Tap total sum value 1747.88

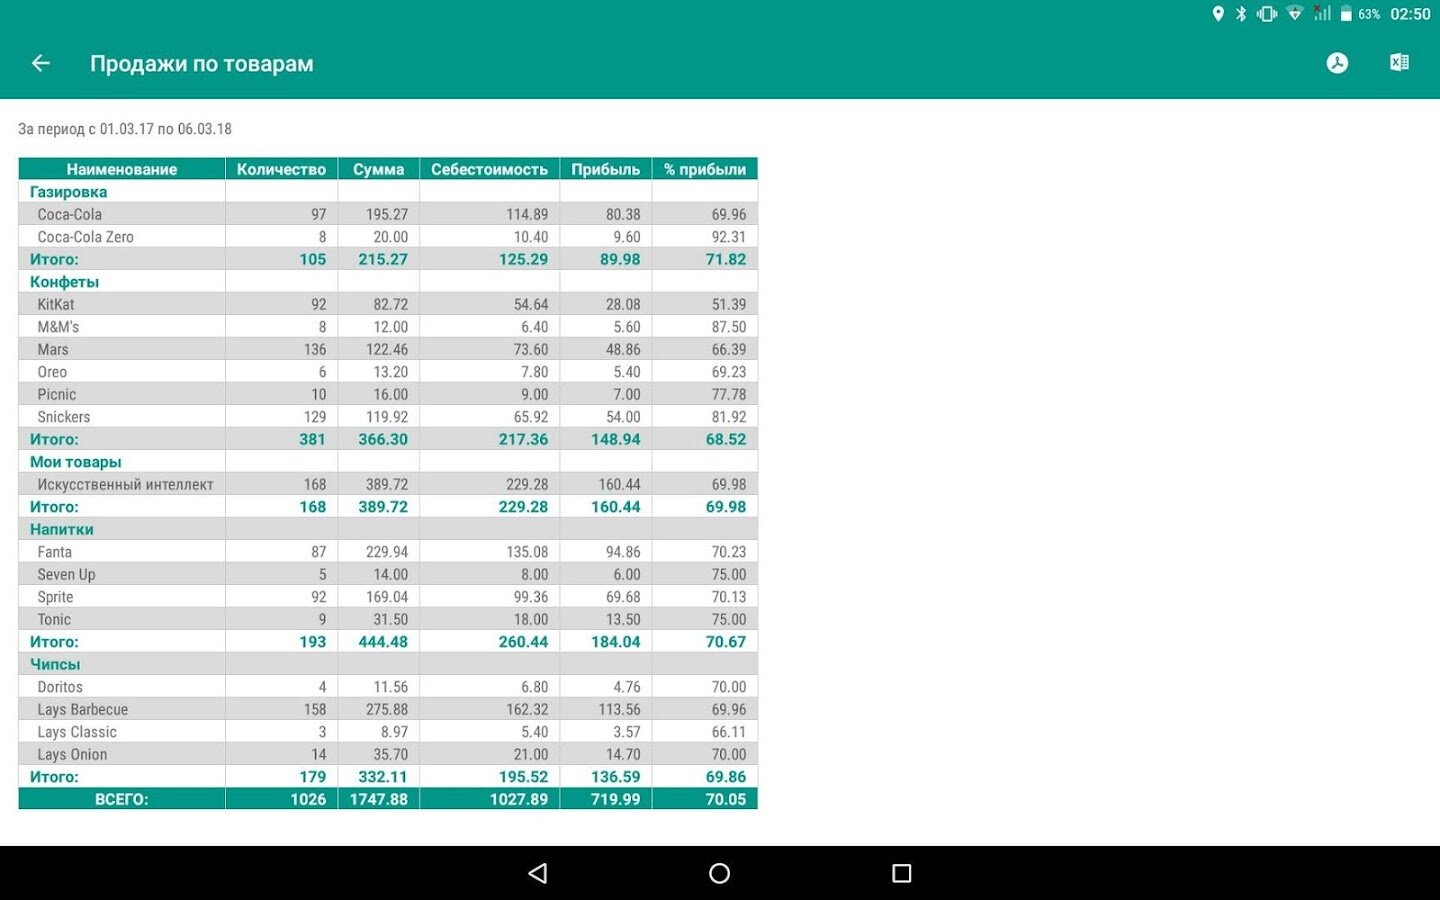tap(379, 799)
